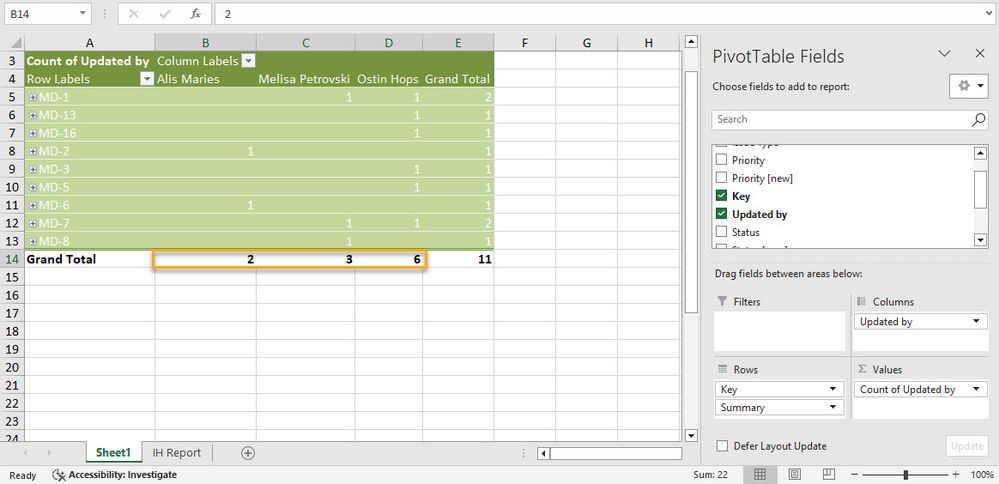This screenshot has width=999, height=484.
Task: Uncheck the Key field checkbox
Action: 722,196
